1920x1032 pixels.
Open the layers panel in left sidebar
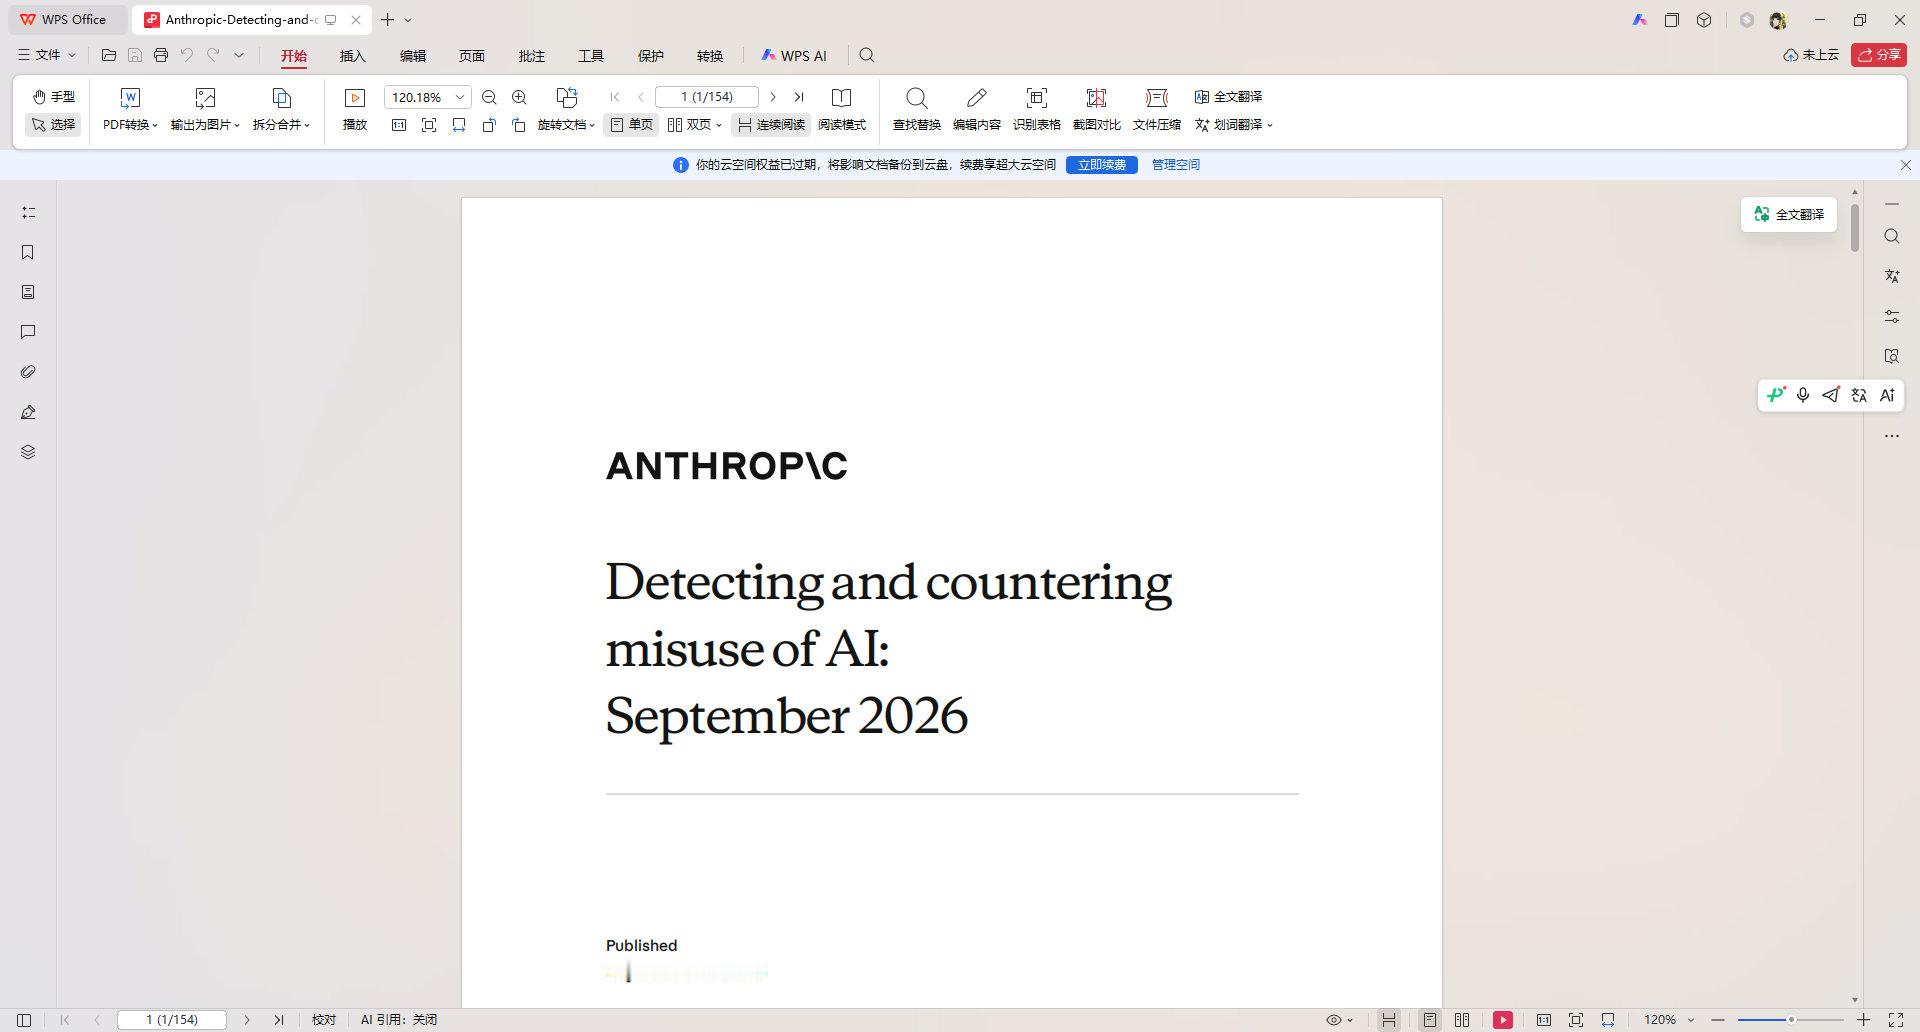coord(28,452)
